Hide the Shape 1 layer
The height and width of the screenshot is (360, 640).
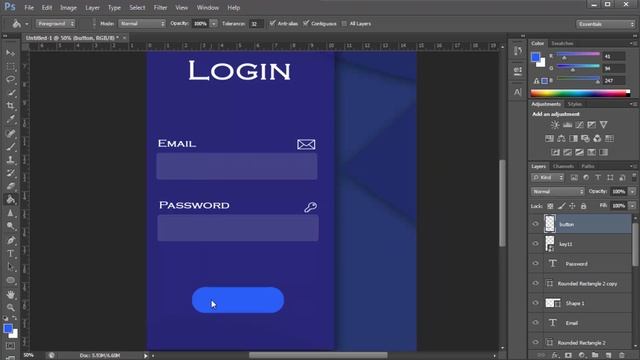pyautogui.click(x=536, y=303)
